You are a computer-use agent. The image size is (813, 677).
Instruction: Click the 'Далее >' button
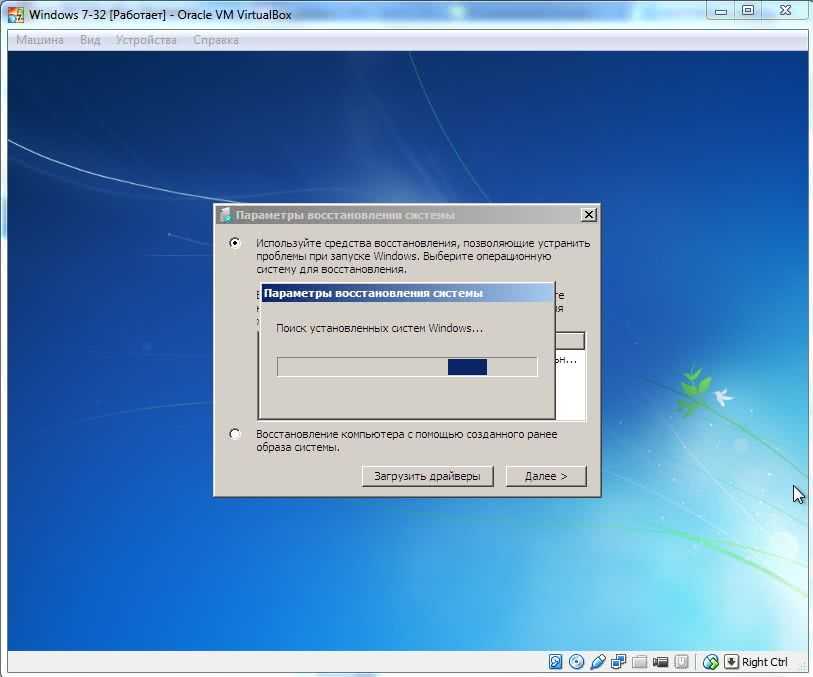[546, 476]
